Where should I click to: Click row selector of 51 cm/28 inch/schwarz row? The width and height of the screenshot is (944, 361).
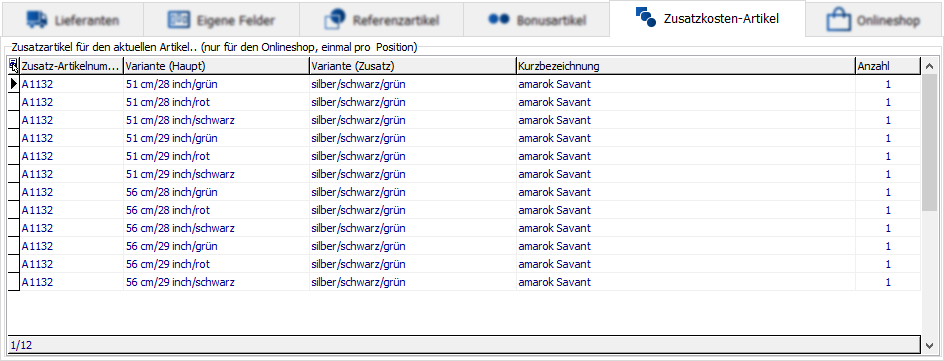(x=14, y=120)
